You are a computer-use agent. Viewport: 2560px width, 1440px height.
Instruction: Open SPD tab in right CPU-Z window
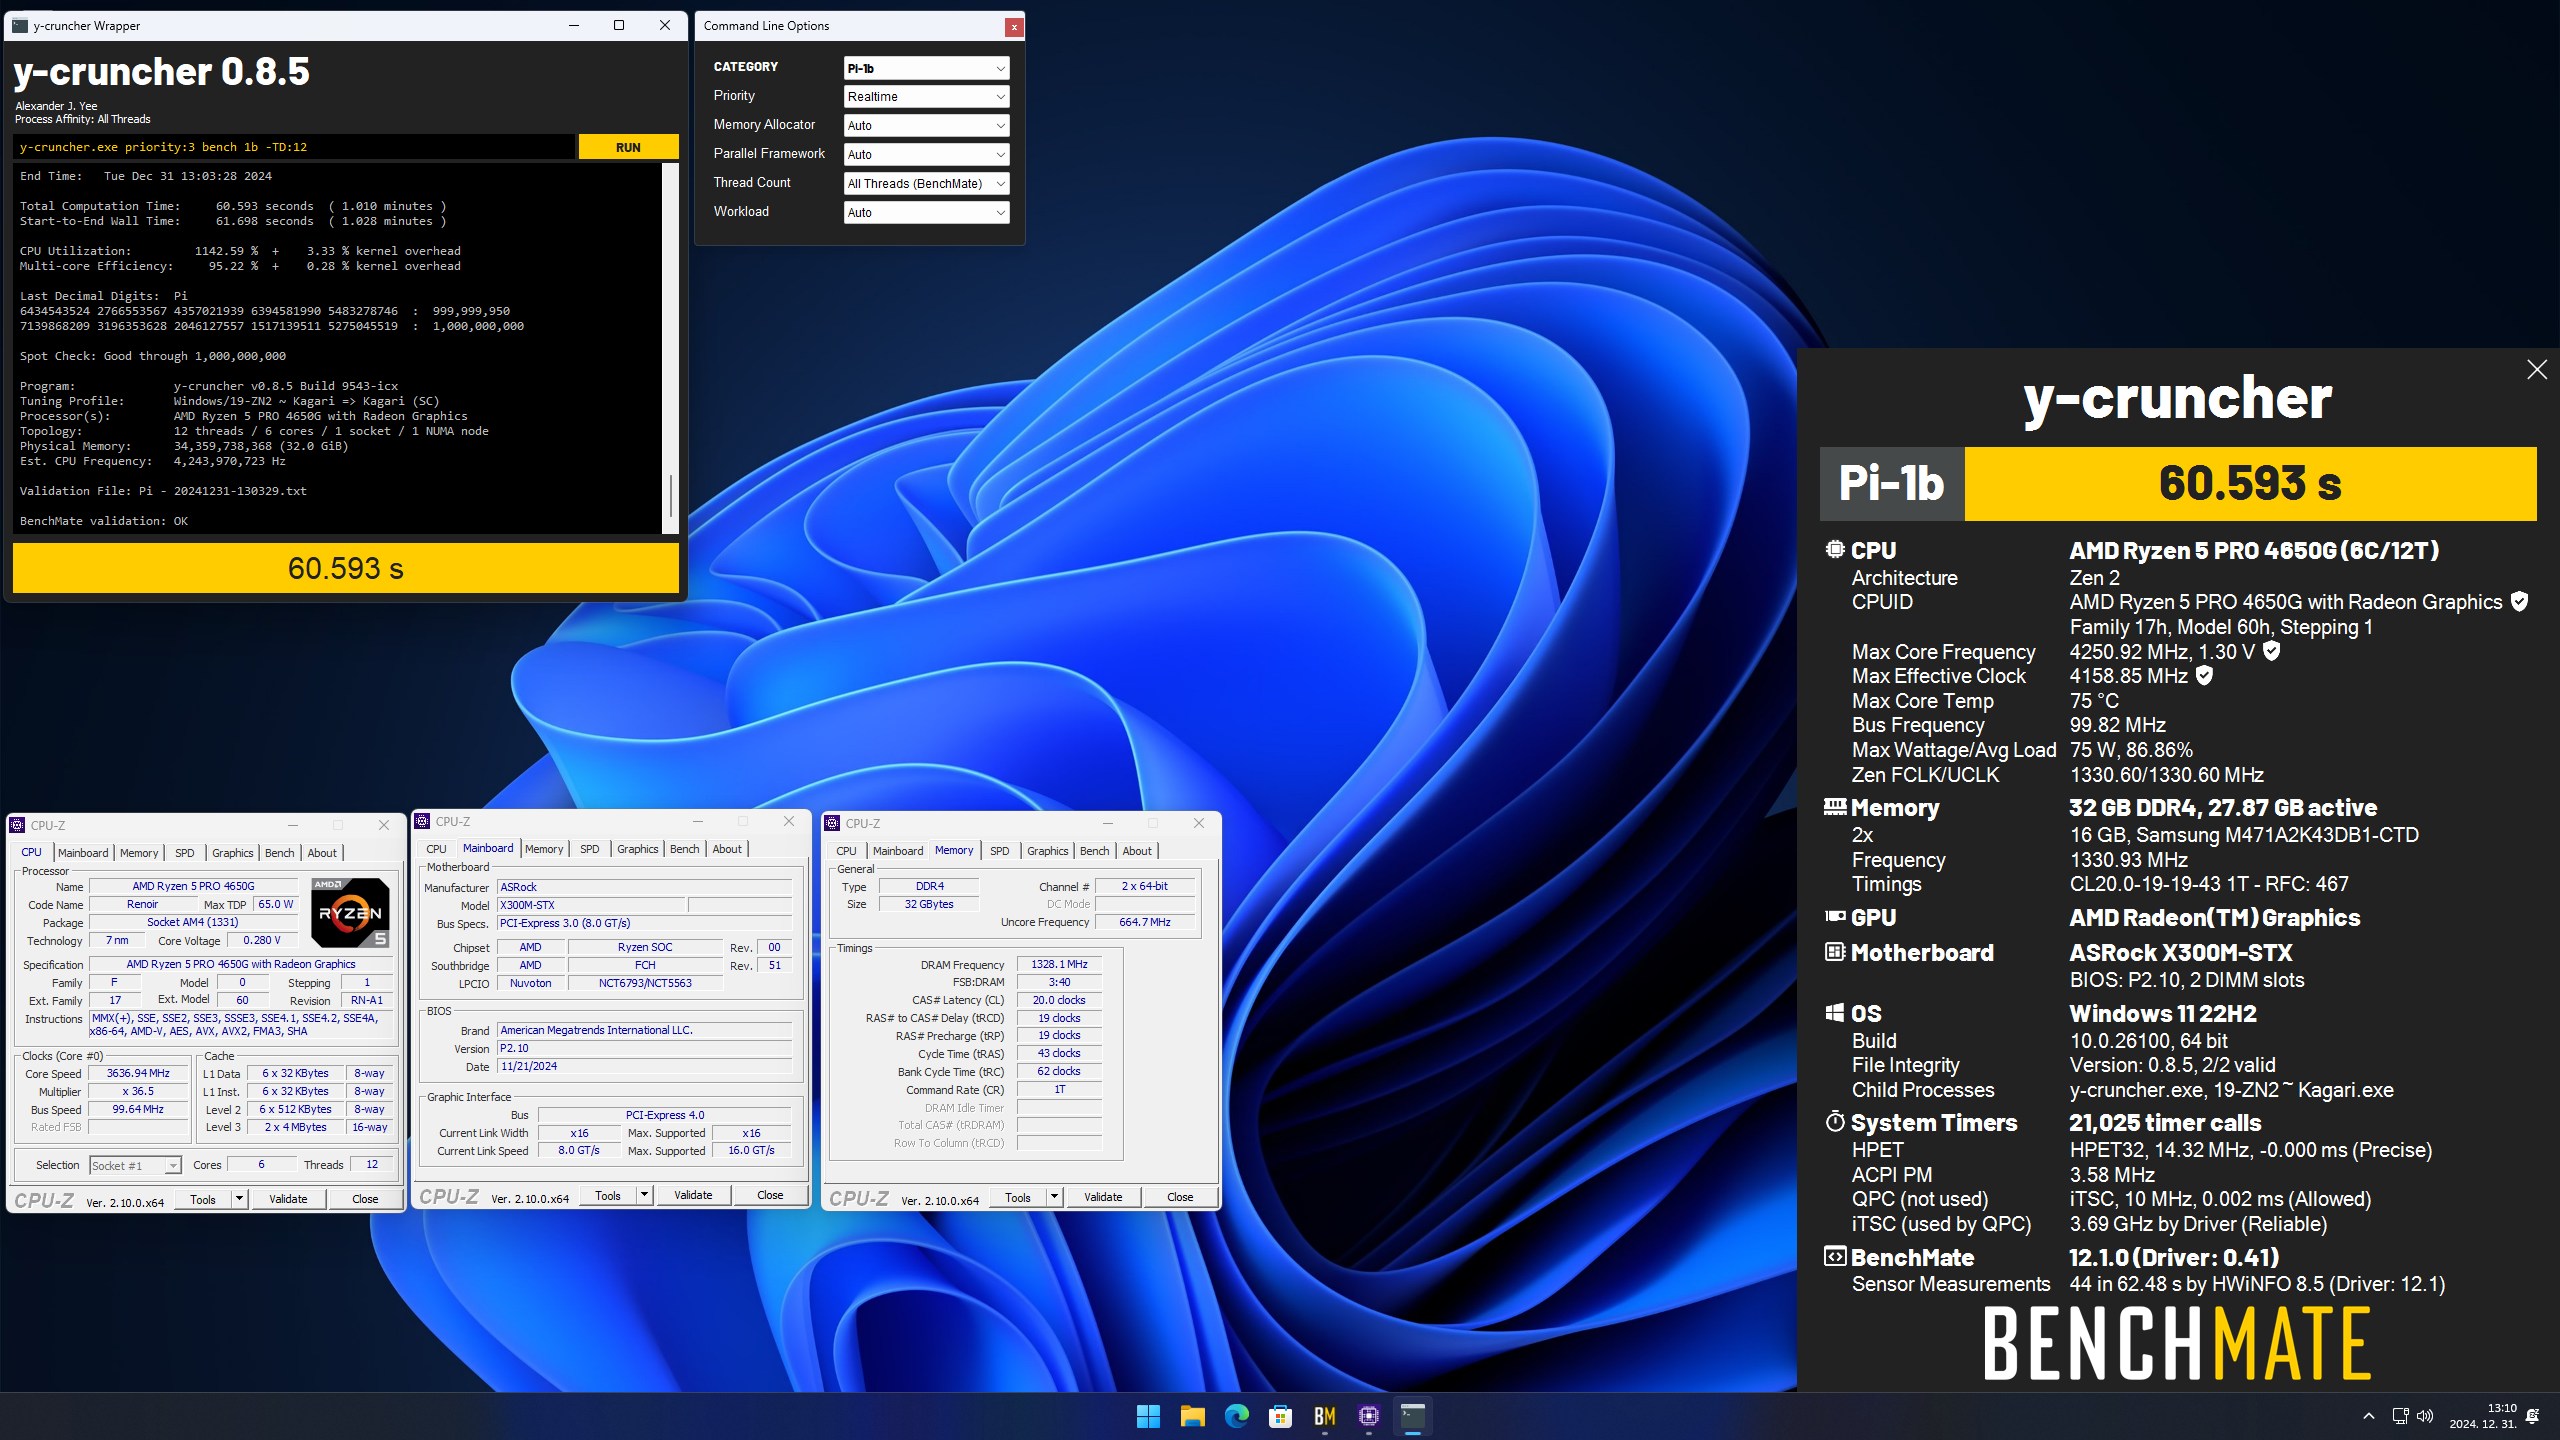(1000, 851)
